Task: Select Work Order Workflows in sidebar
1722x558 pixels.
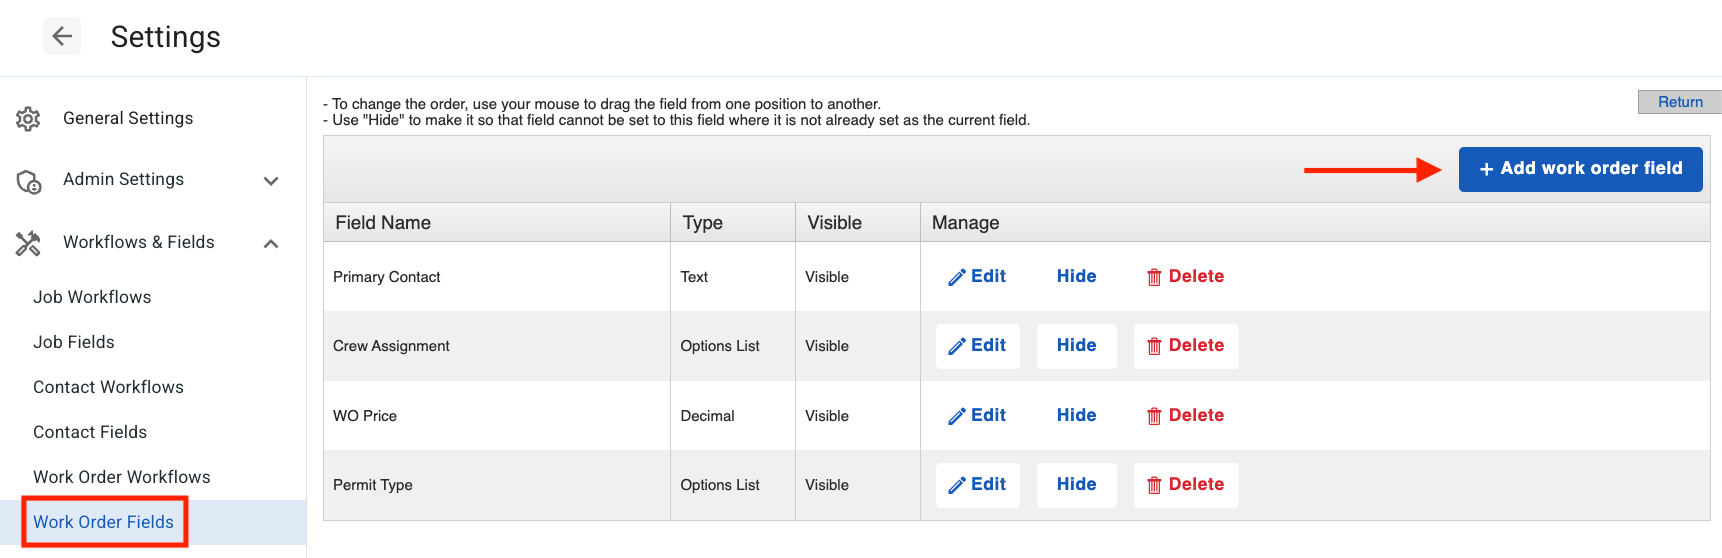Action: point(122,477)
